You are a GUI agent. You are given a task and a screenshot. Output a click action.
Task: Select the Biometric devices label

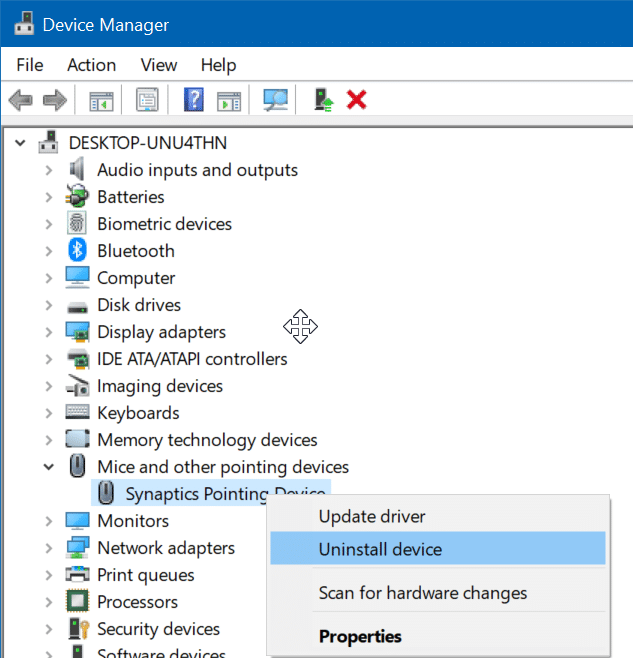(165, 224)
